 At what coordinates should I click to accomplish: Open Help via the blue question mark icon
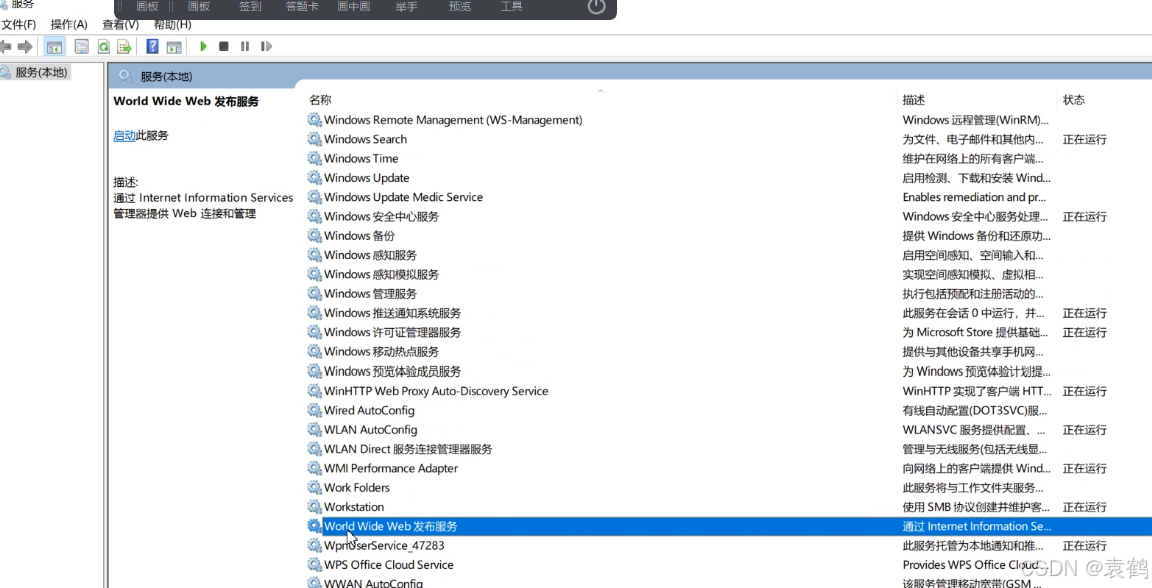click(152, 46)
